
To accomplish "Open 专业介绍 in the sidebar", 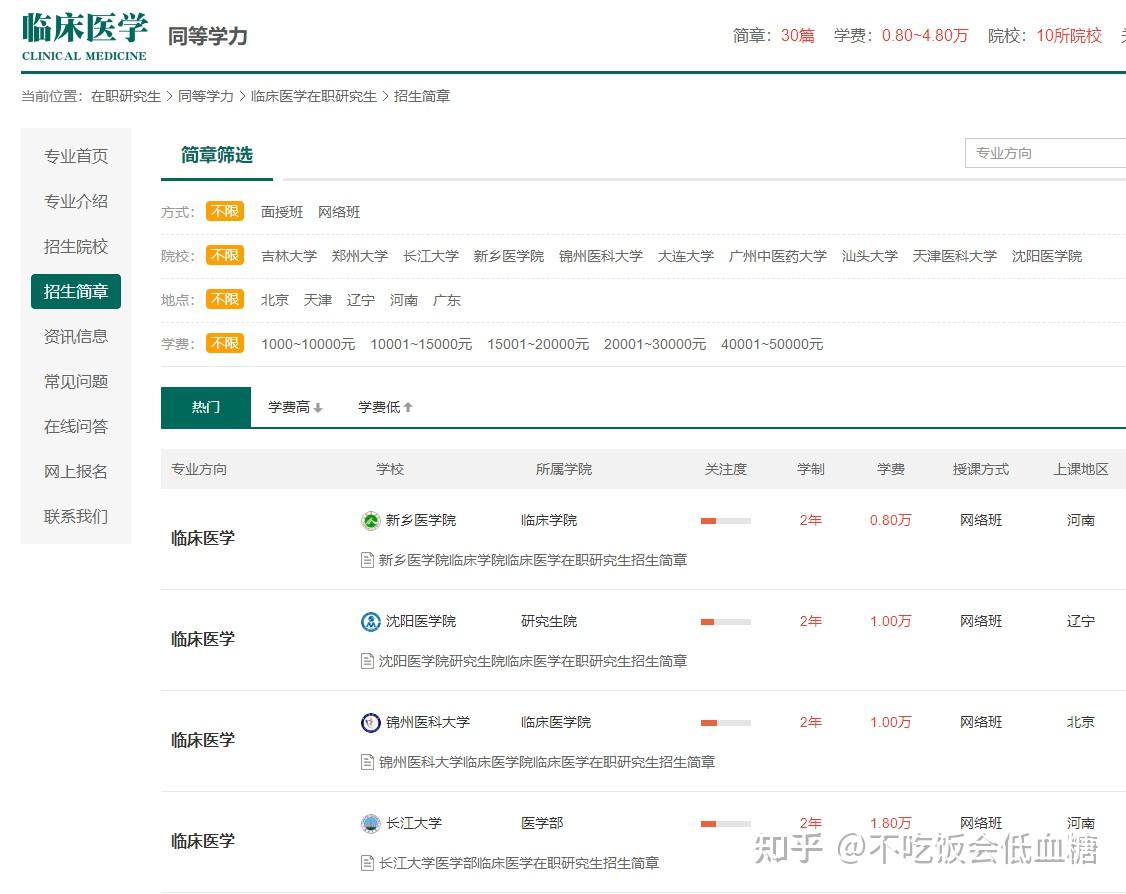I will tap(76, 202).
